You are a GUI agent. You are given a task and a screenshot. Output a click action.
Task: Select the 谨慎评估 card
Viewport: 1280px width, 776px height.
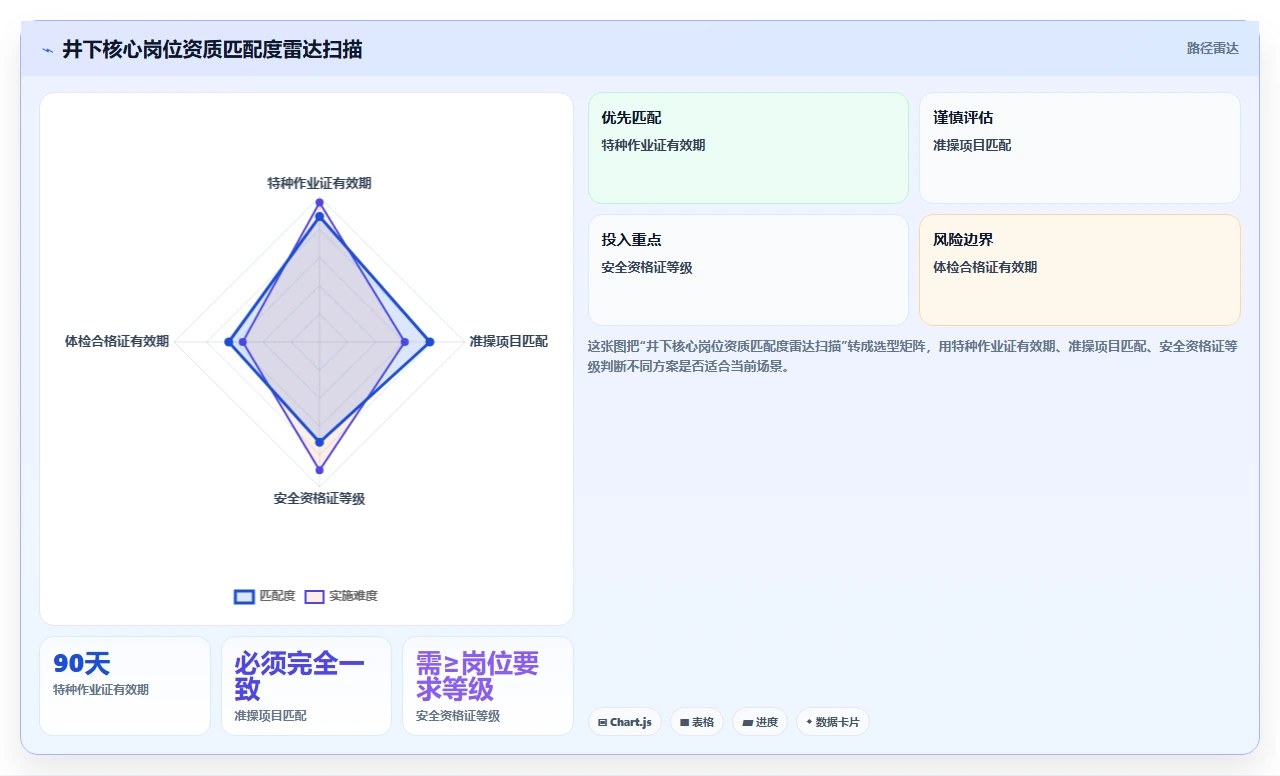pyautogui.click(x=1080, y=148)
